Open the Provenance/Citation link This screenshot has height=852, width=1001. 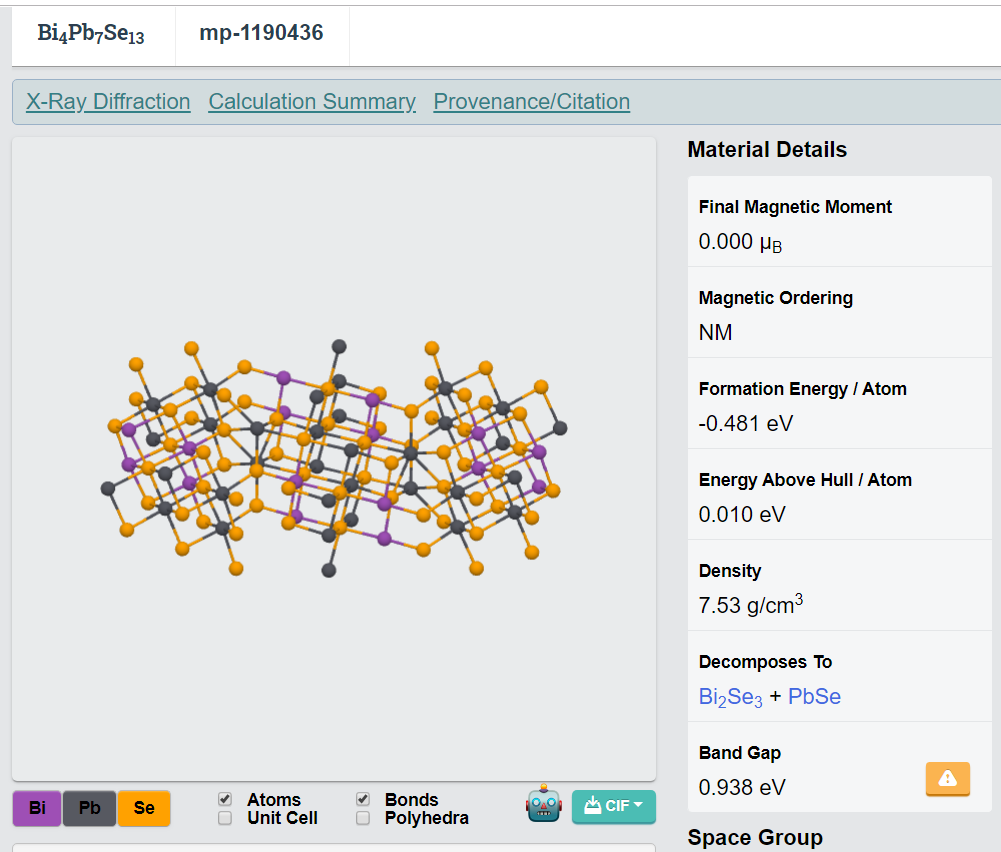531,102
